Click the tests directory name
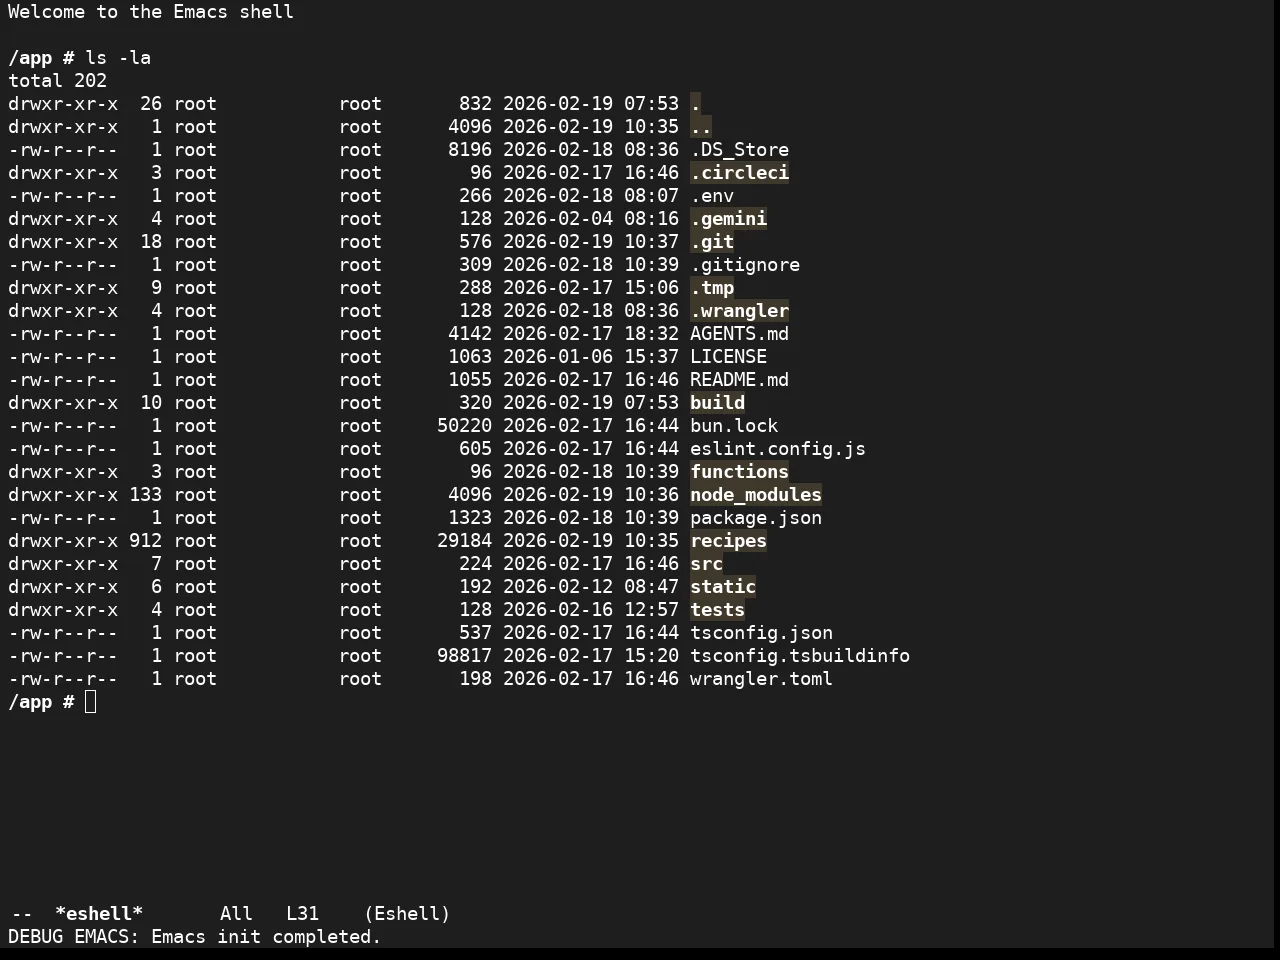This screenshot has height=960, width=1280. pyautogui.click(x=717, y=610)
